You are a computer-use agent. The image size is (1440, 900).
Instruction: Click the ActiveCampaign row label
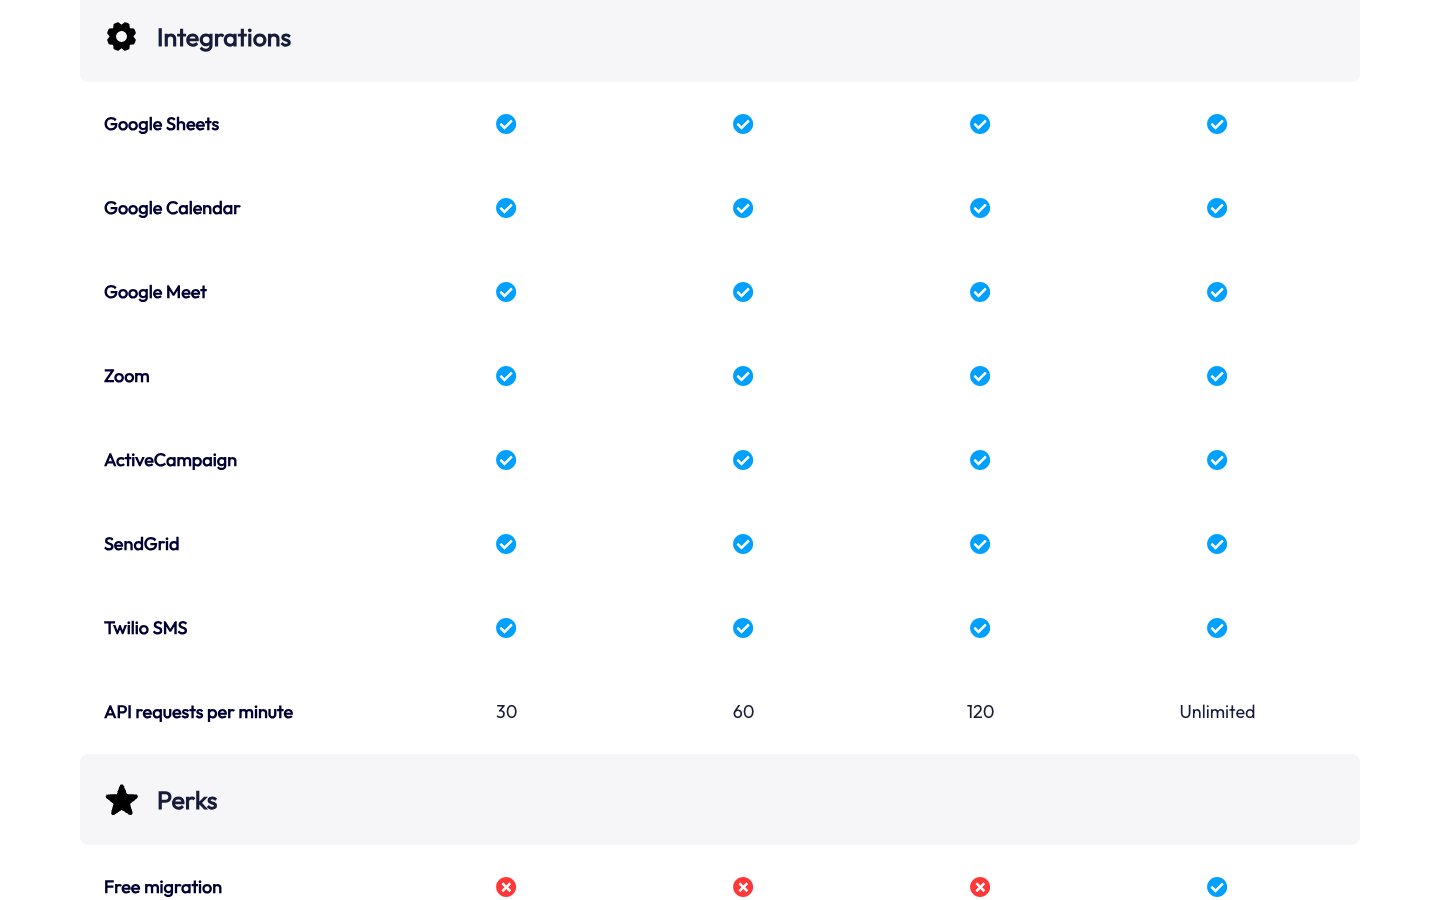(x=170, y=460)
